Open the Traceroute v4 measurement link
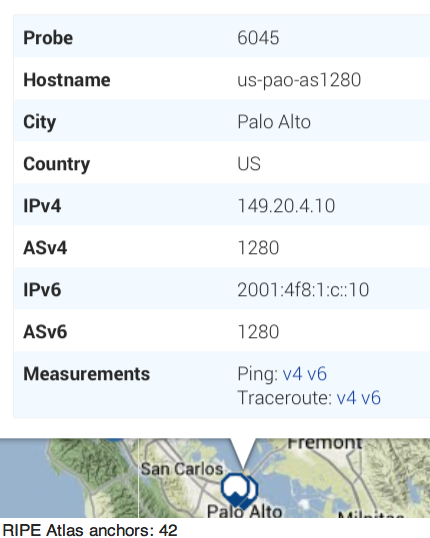The height and width of the screenshot is (538, 430). (x=346, y=398)
